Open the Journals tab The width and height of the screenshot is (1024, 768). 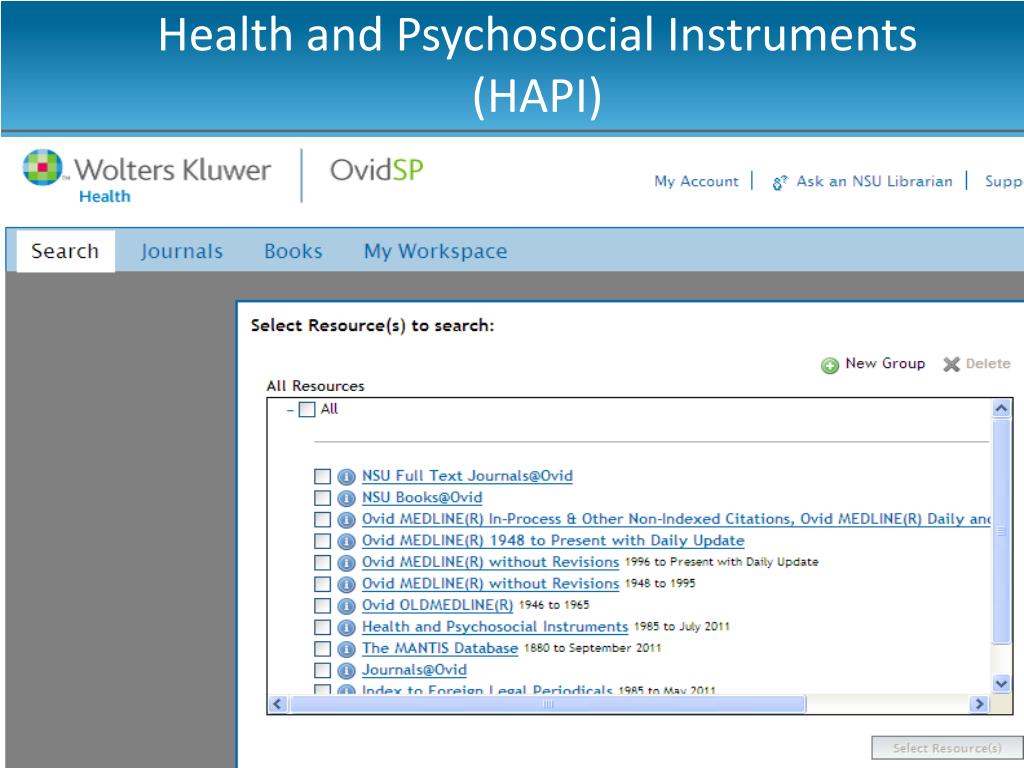182,251
